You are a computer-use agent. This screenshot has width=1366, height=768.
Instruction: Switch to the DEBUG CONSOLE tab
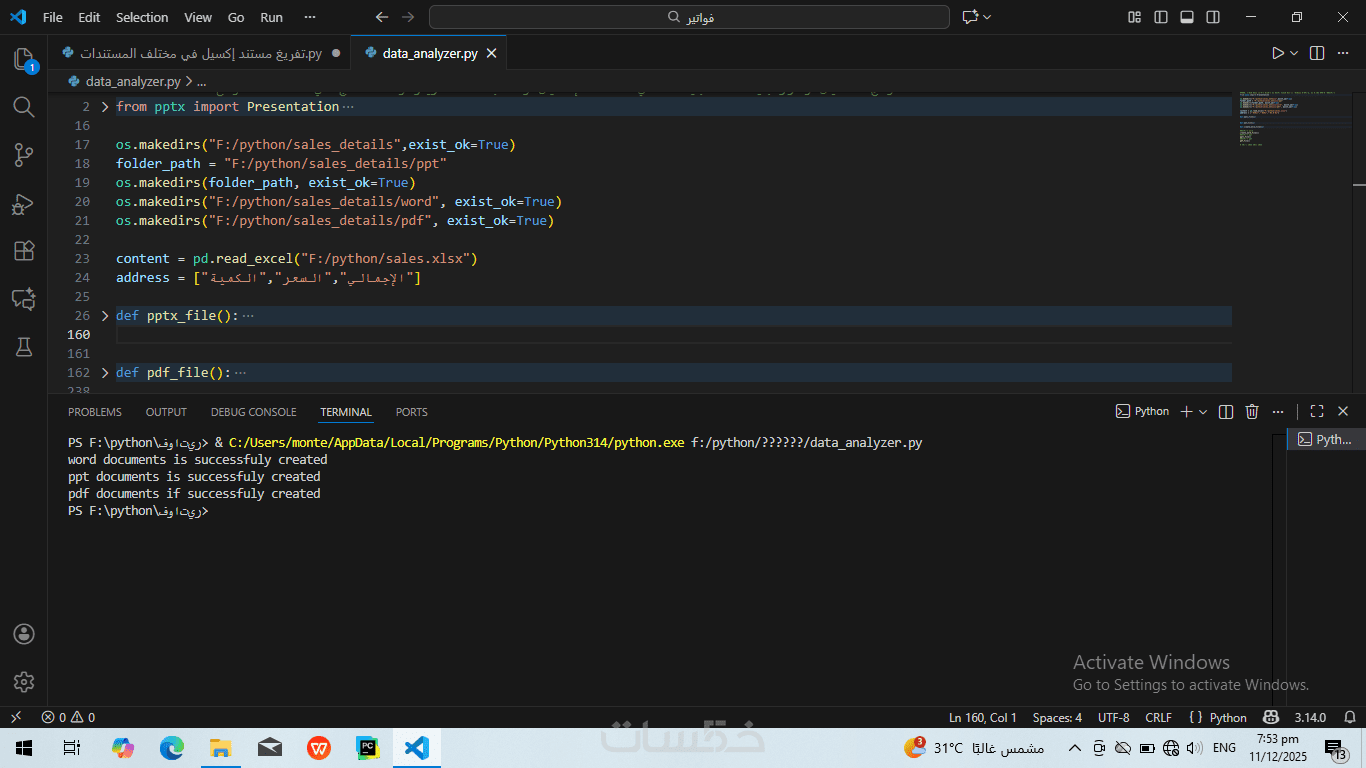pos(253,412)
